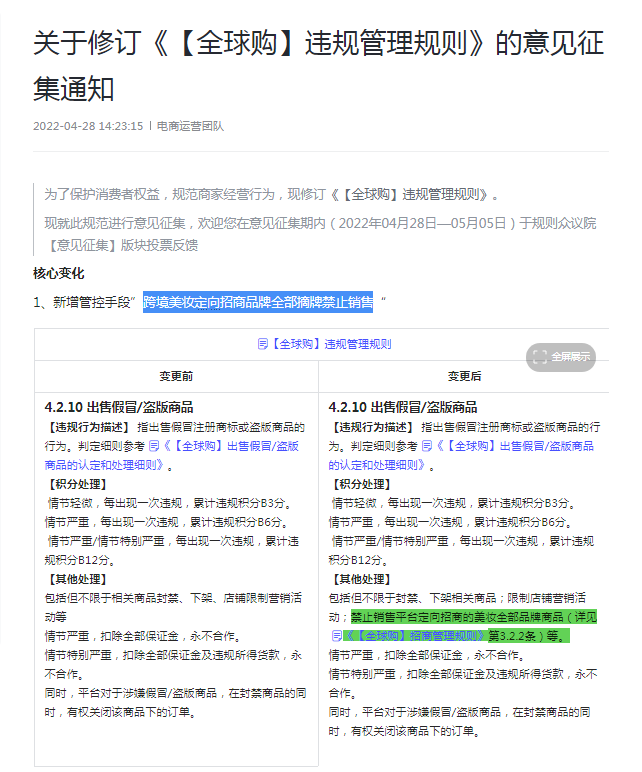
Task: Open the 【全球购】违规管理规则 document link above table
Action: (331, 344)
